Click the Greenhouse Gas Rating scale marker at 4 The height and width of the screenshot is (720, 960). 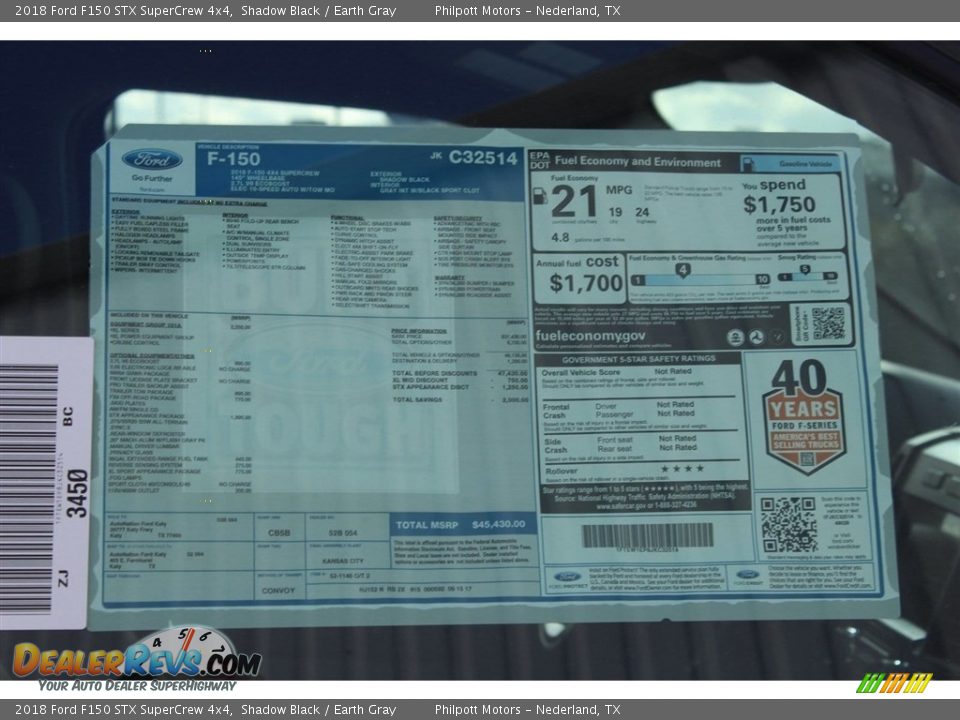[x=682, y=268]
